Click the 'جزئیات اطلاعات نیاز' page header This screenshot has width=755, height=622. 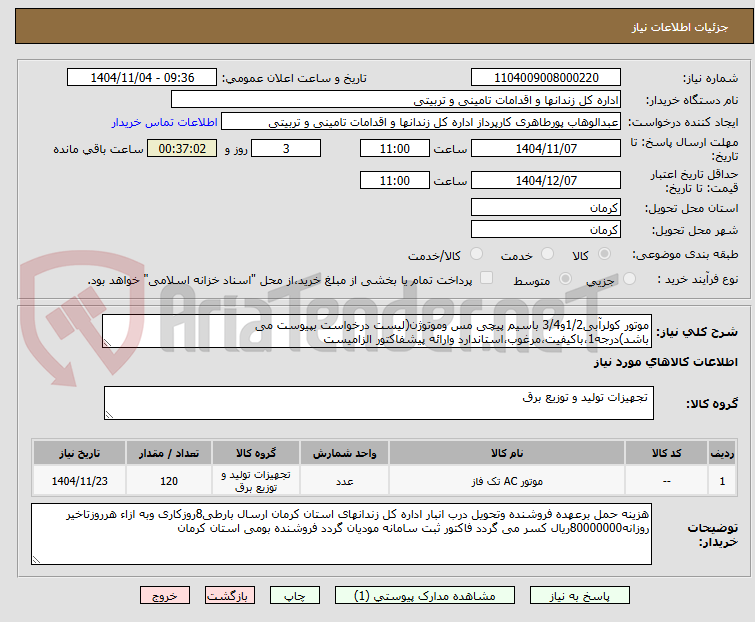pyautogui.click(x=679, y=27)
